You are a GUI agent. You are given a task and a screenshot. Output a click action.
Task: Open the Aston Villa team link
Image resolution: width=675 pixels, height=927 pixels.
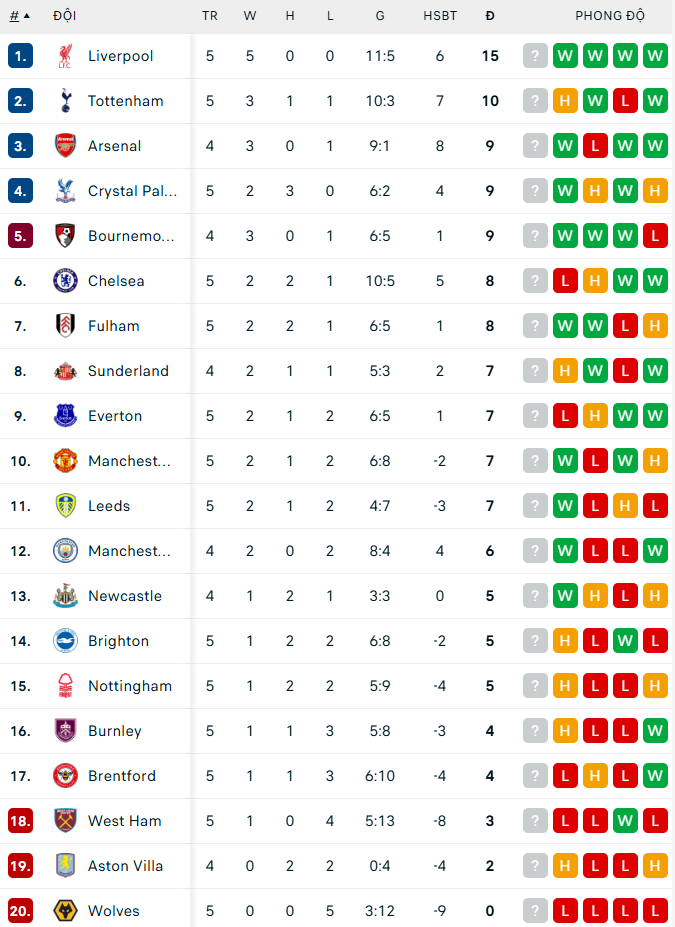125,866
